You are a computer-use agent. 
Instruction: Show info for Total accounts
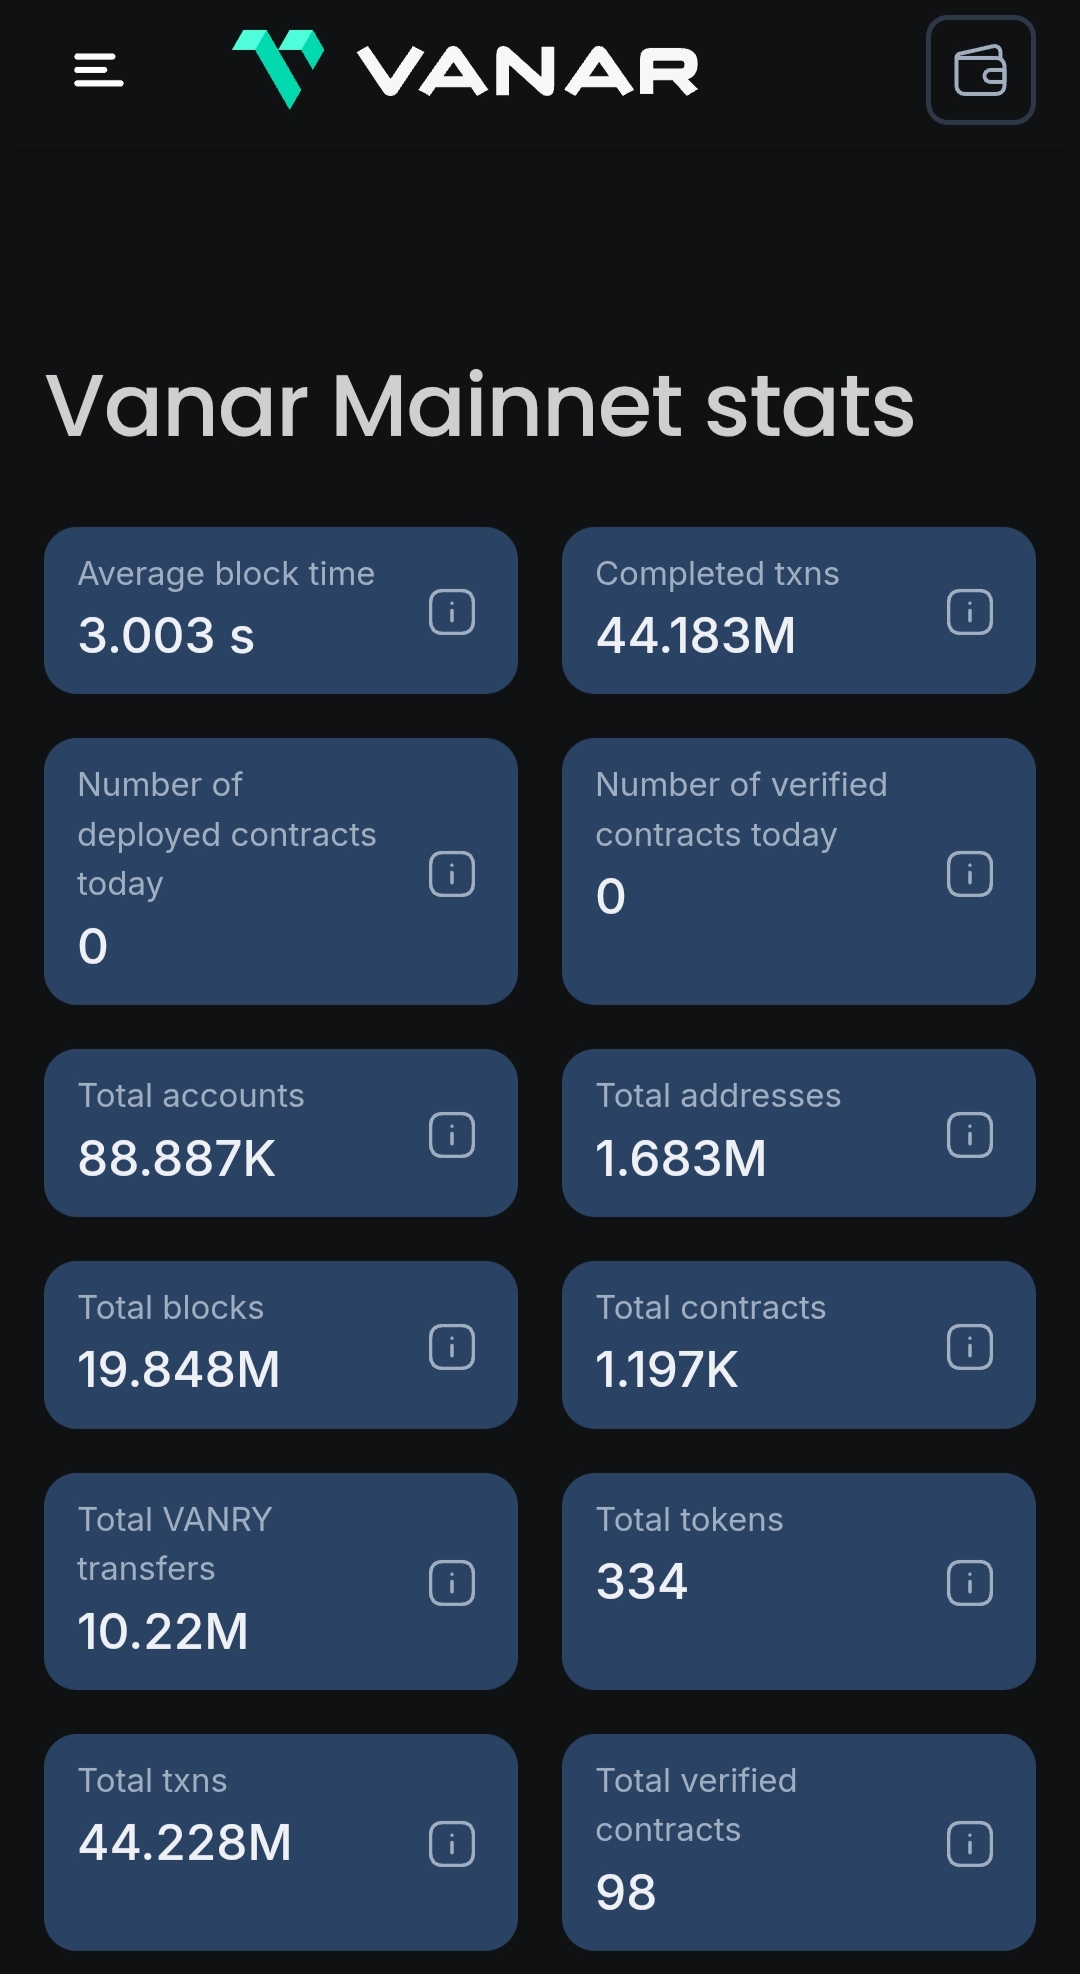tap(452, 1135)
